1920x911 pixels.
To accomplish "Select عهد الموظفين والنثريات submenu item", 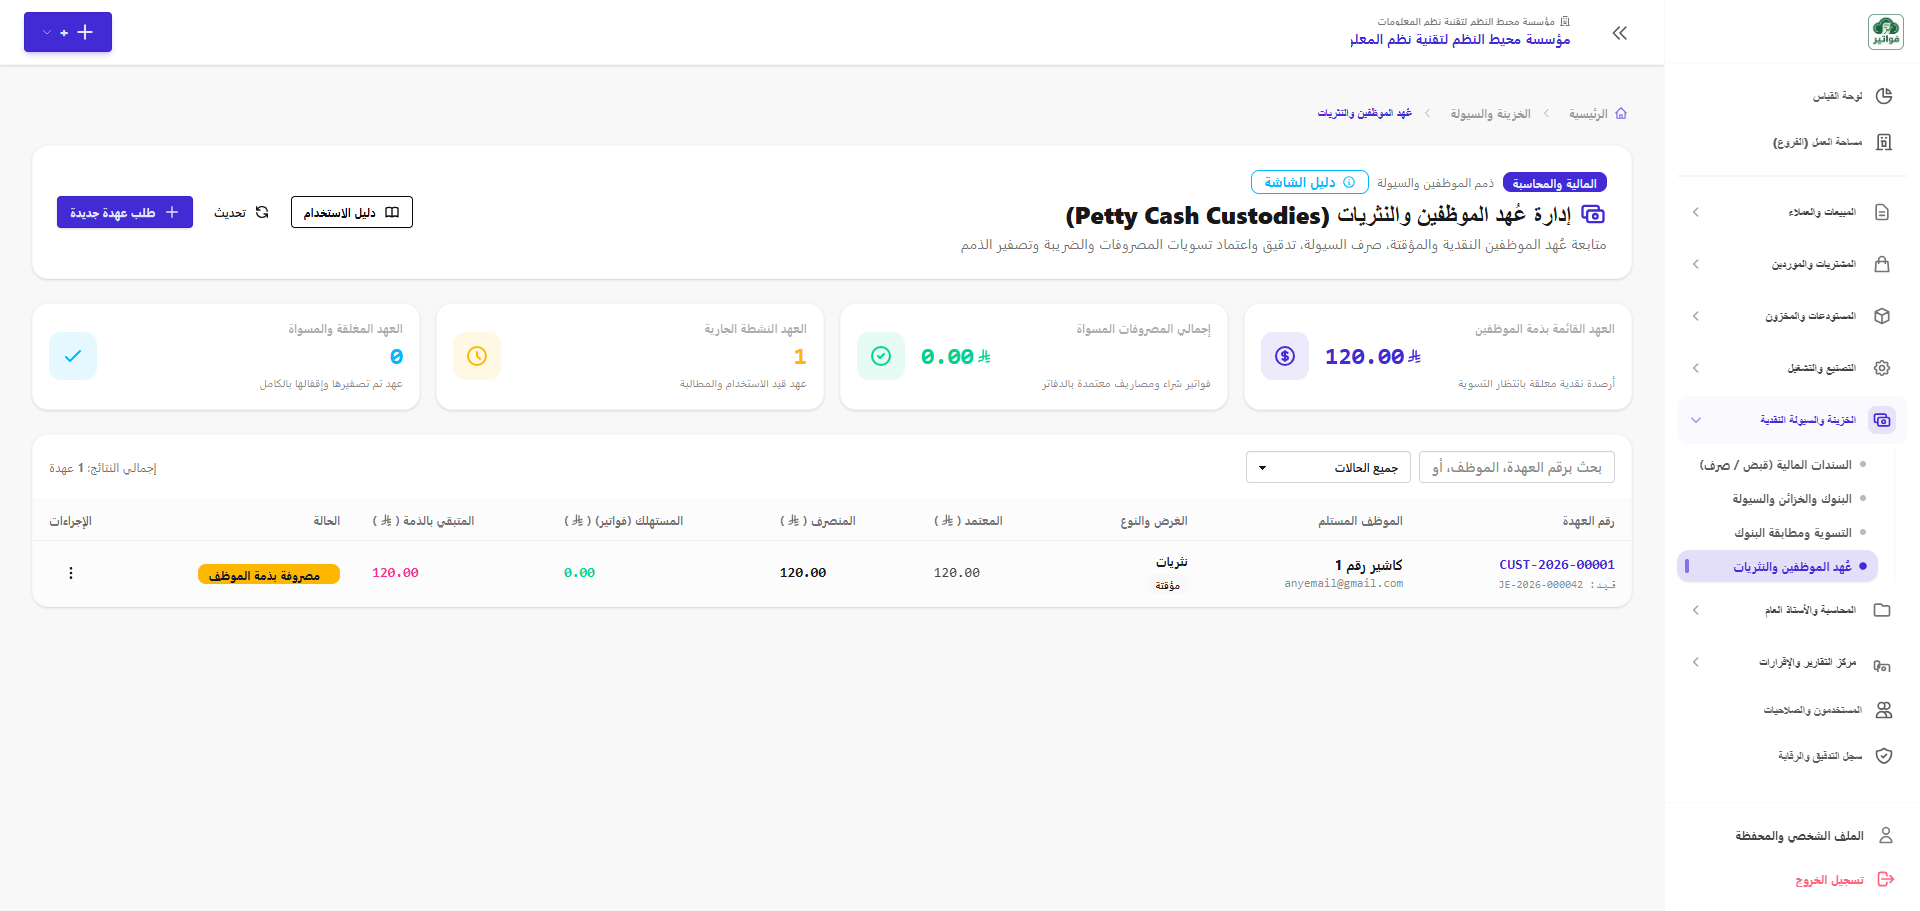I will (x=1777, y=567).
